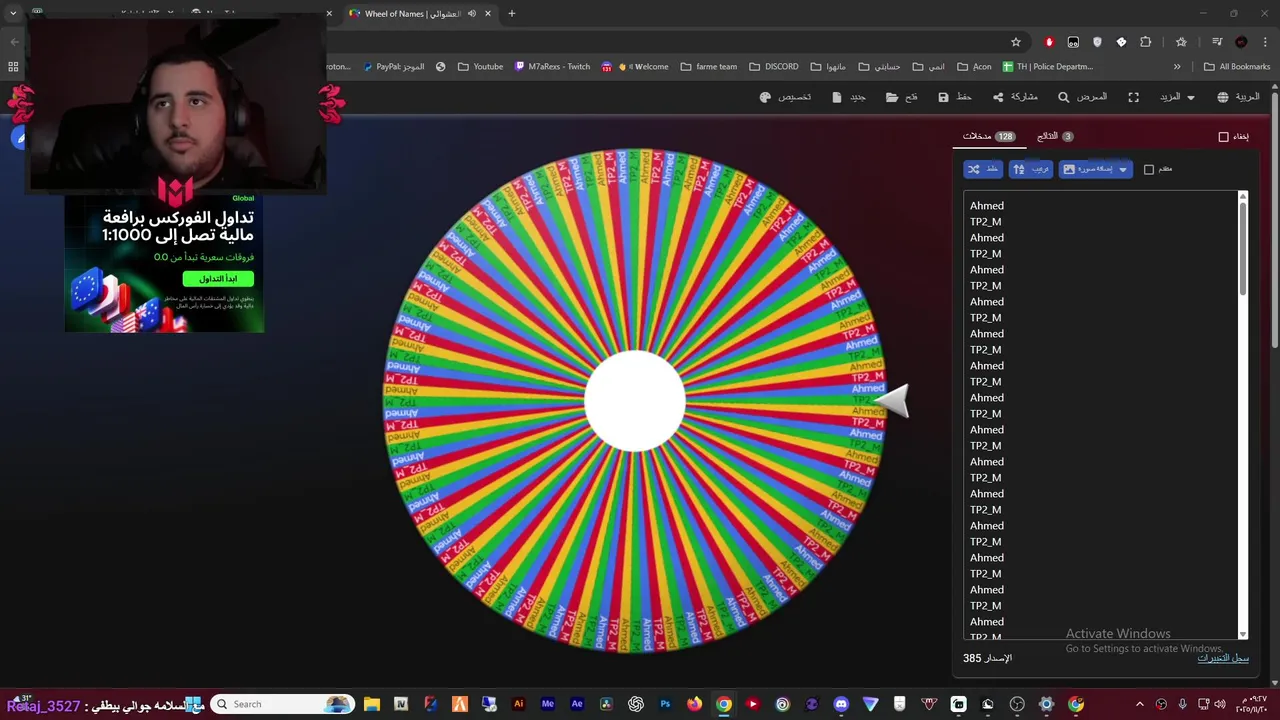Open the DISCORD bookmarks folder
Screen dimensions: 1280x720
click(x=773, y=67)
